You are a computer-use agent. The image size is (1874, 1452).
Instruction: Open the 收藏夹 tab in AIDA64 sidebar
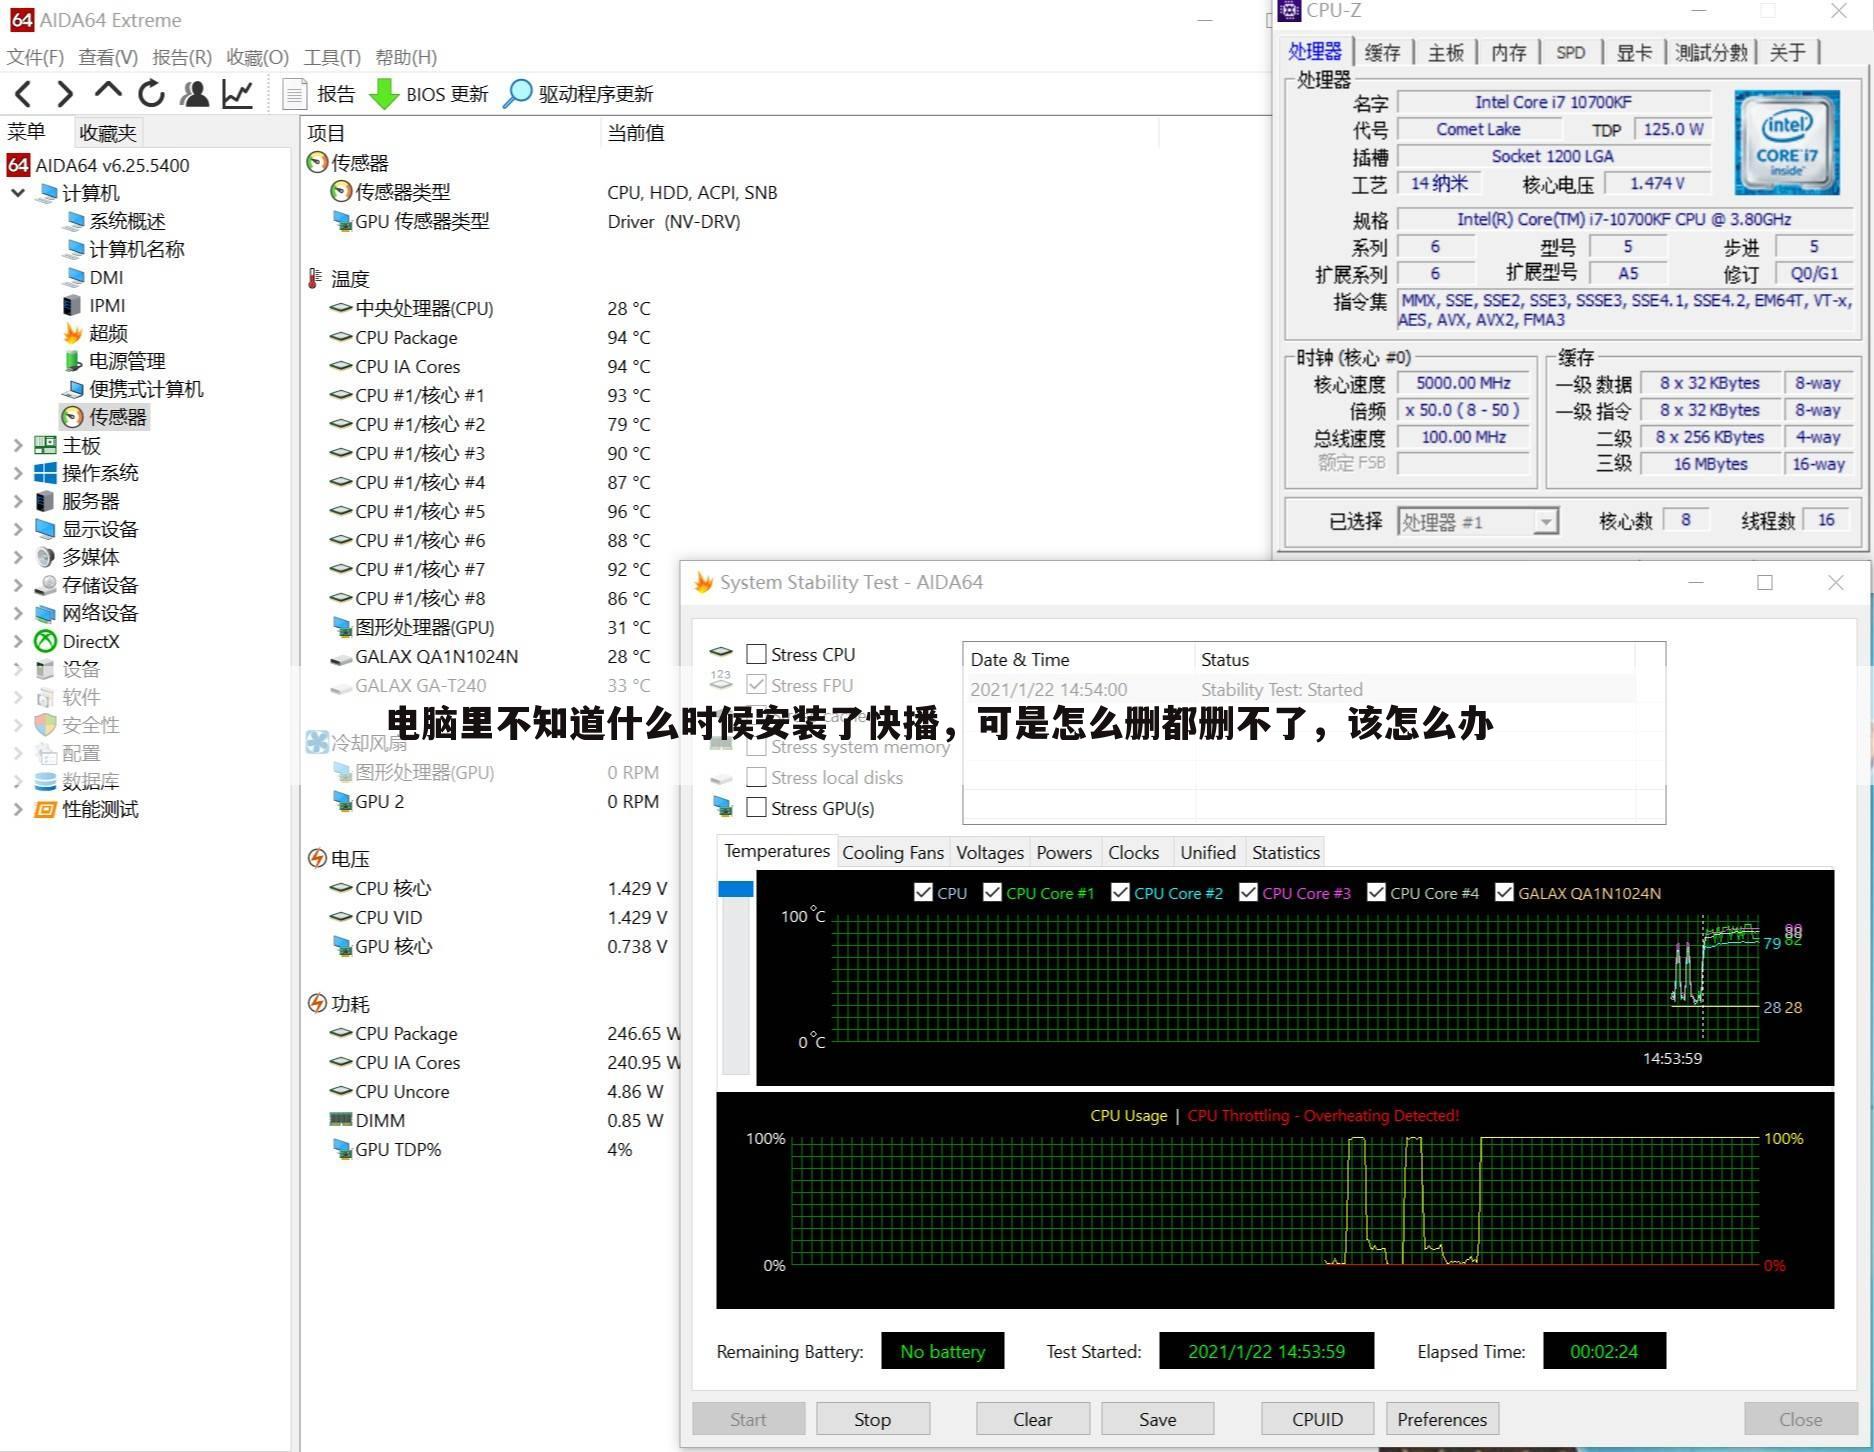108,132
